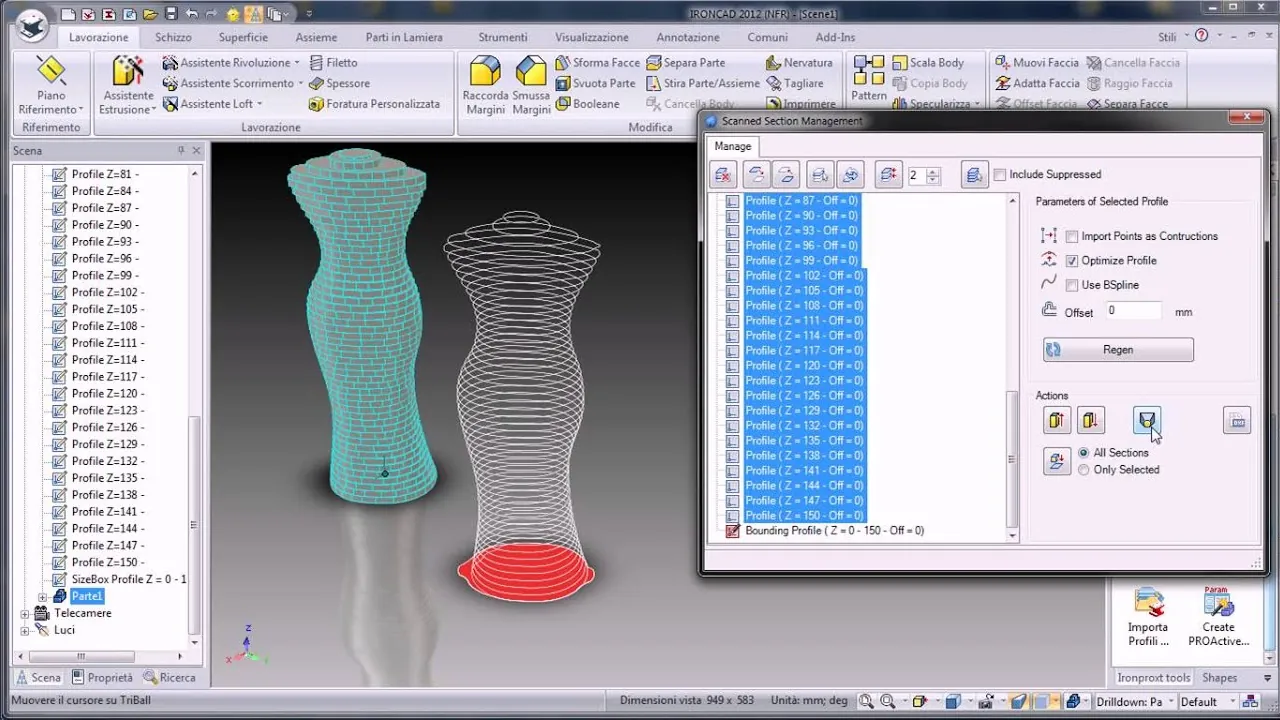Enable the Use BSpline checkbox
Screen dimensions: 1280x720
point(1072,285)
